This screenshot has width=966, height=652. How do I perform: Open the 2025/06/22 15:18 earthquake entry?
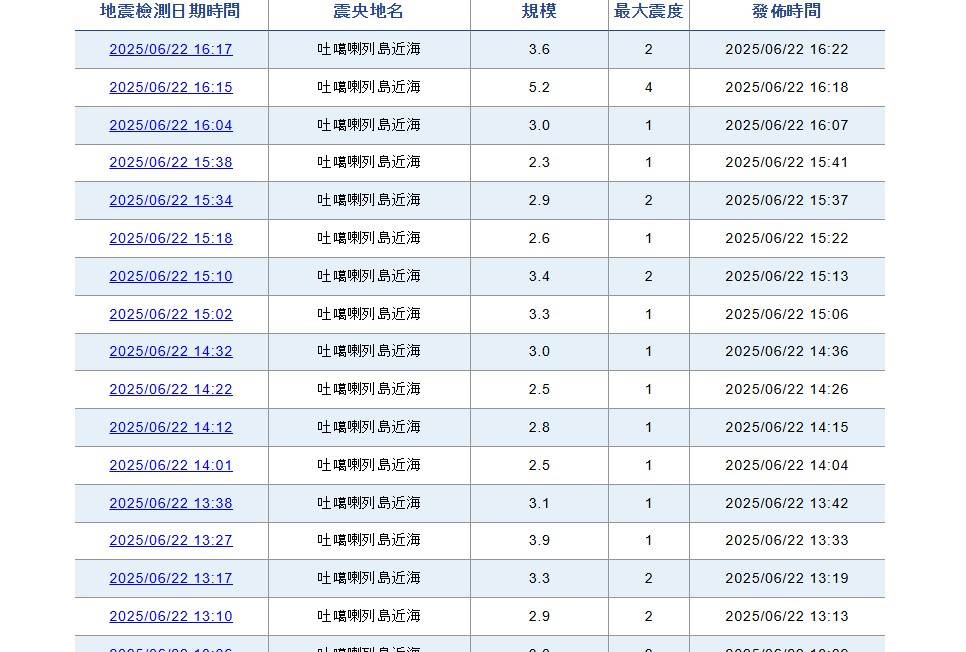click(x=171, y=239)
